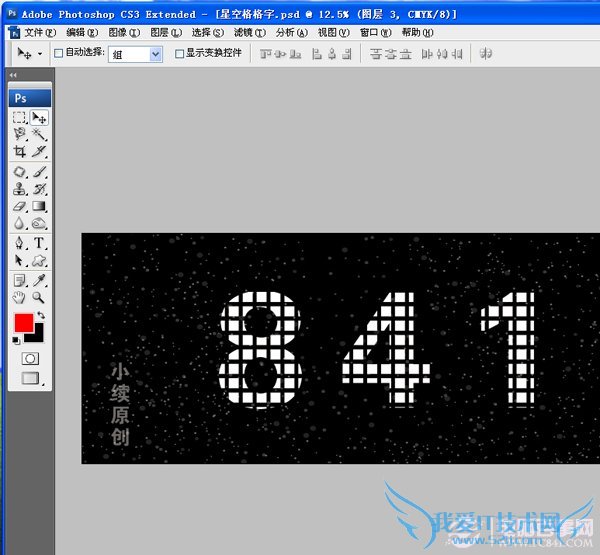The height and width of the screenshot is (555, 600).
Task: Open the 窗口(W) menu
Action: coord(375,33)
